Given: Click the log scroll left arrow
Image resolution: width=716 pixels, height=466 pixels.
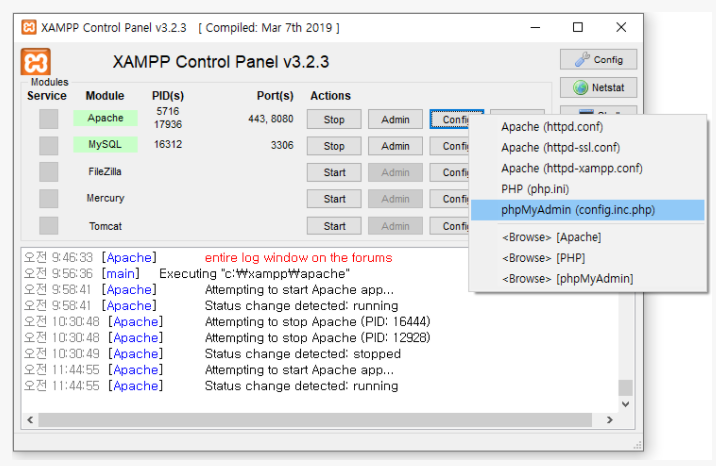Looking at the screenshot, I should point(30,419).
